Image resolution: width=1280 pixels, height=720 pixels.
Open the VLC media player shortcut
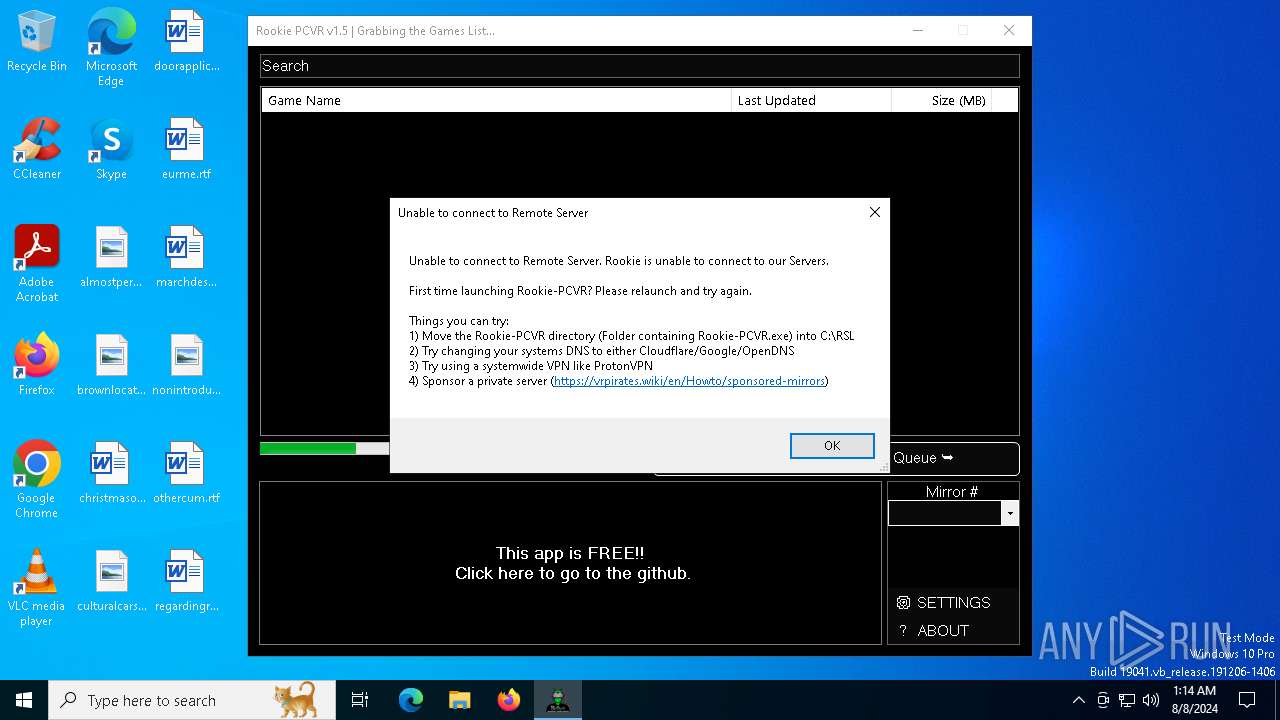click(x=37, y=588)
